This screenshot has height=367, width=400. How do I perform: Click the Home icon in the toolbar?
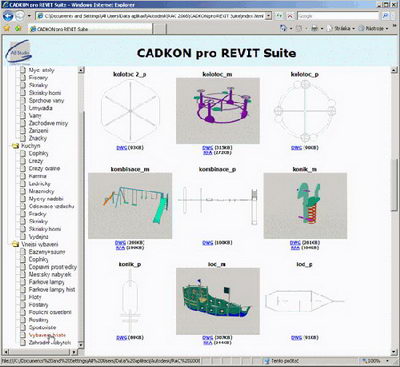tap(283, 29)
